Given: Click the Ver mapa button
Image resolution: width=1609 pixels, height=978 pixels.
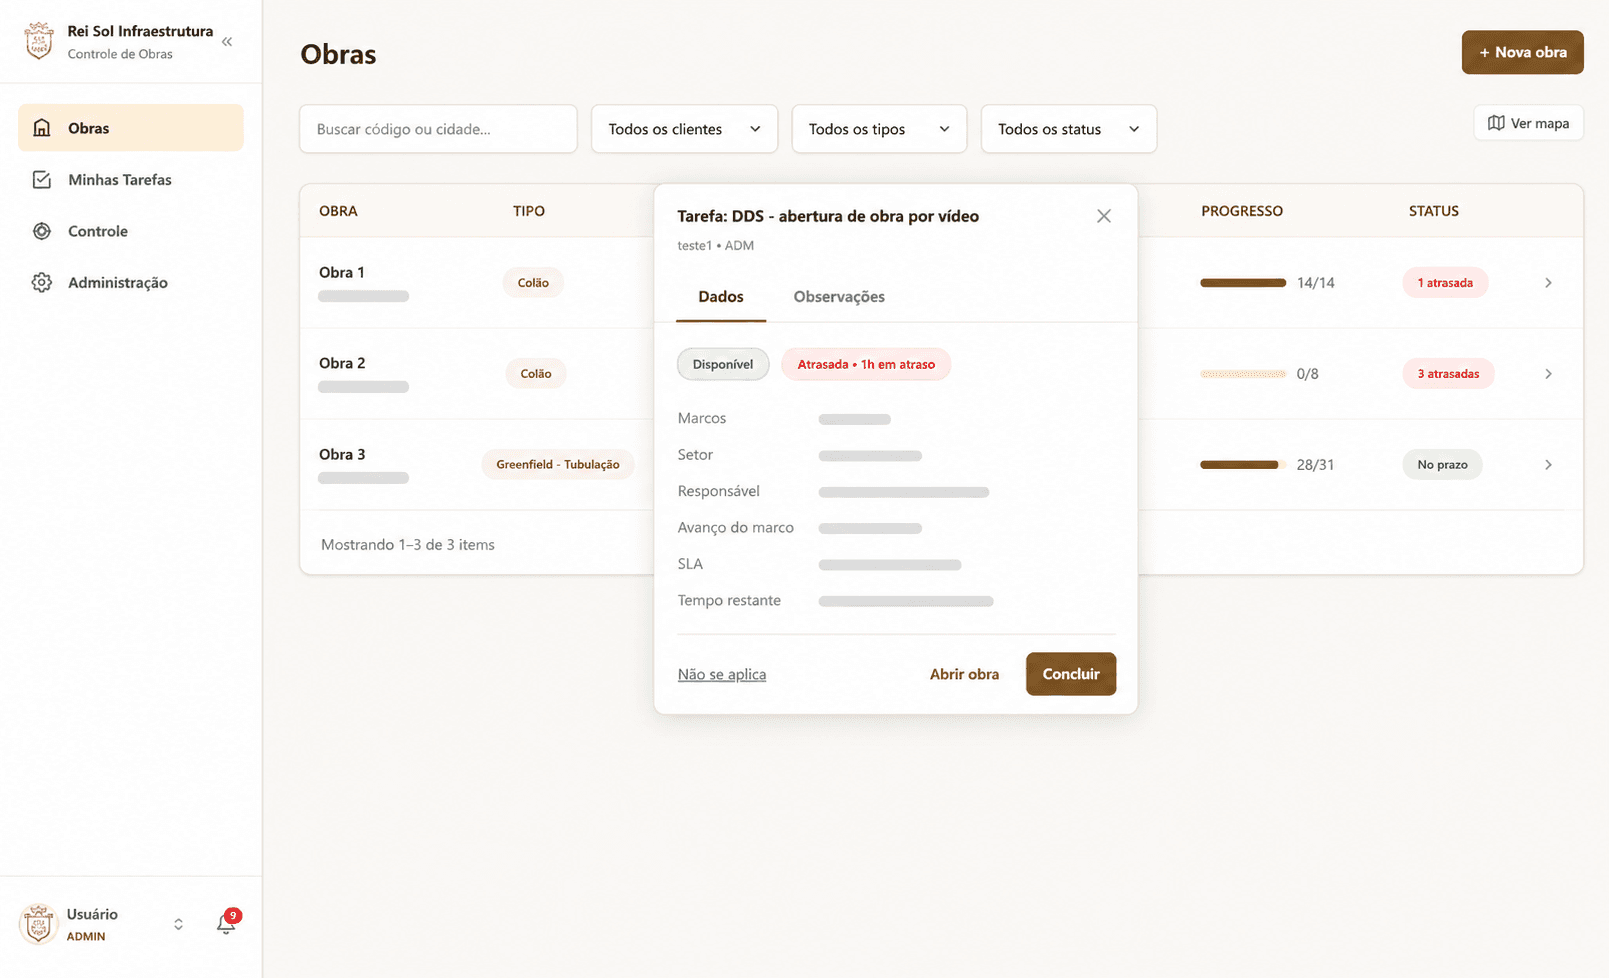Looking at the screenshot, I should [1528, 123].
